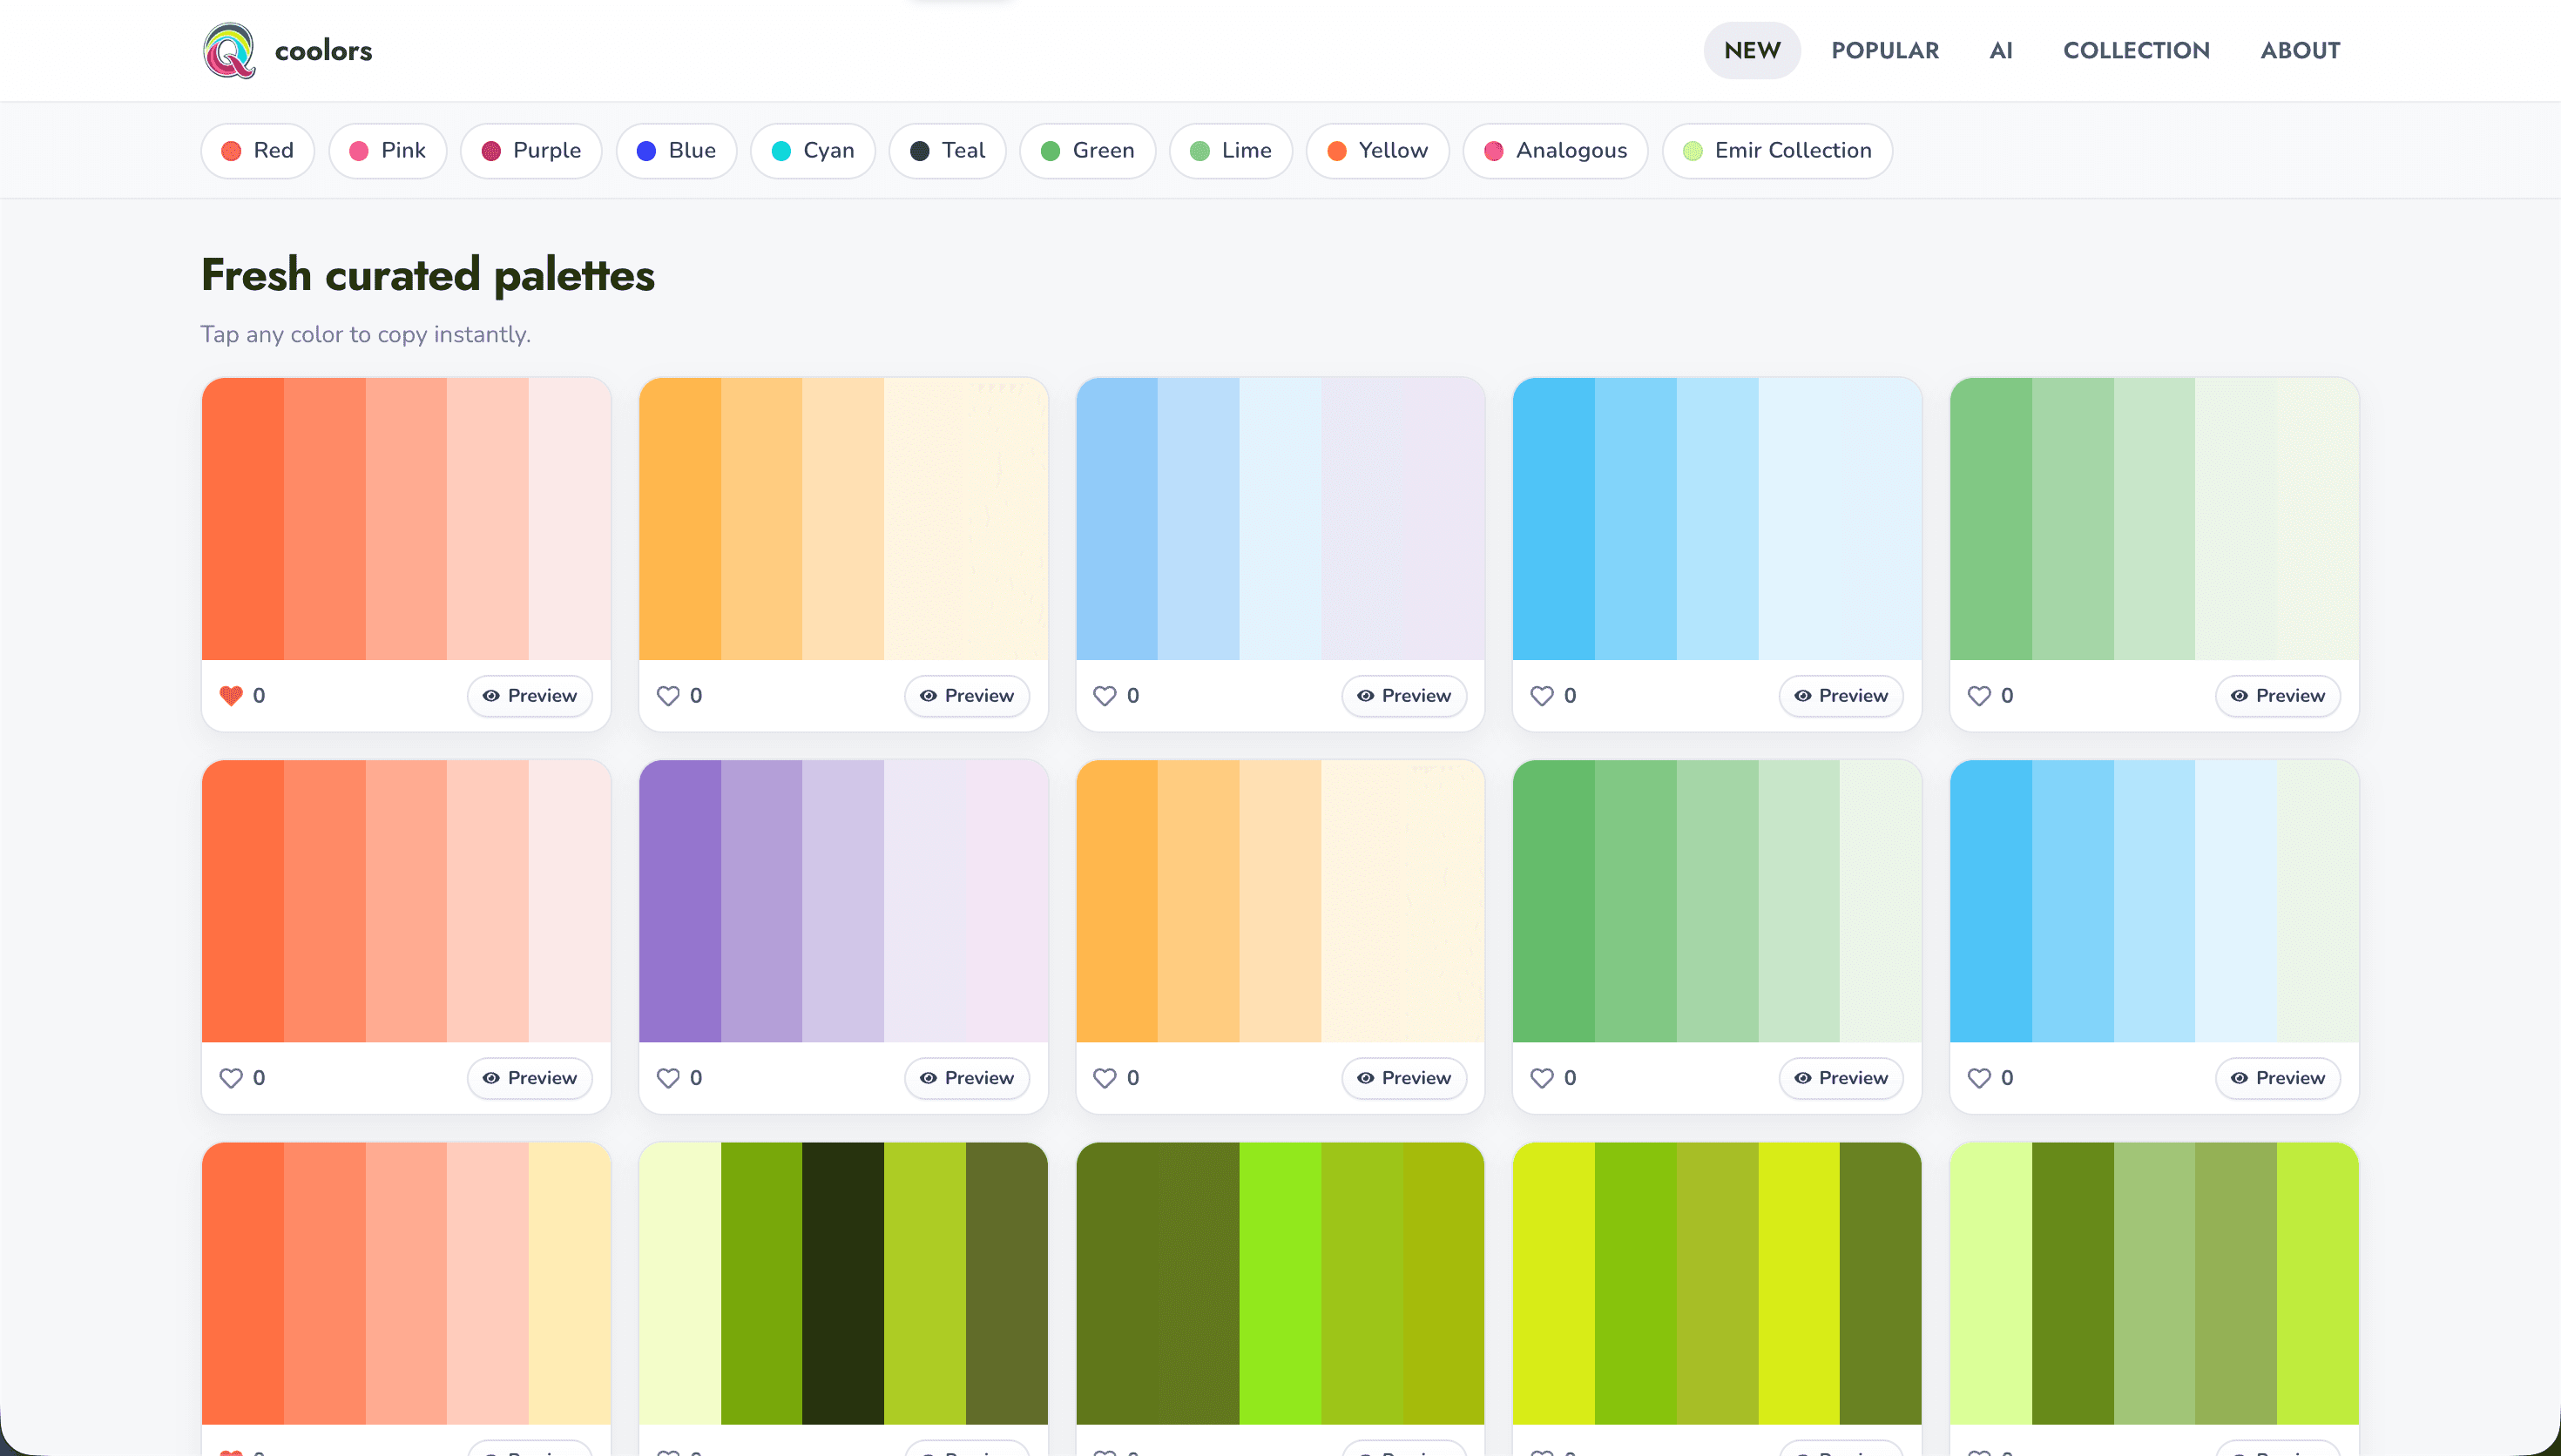Select the Cyan color filter

click(813, 150)
